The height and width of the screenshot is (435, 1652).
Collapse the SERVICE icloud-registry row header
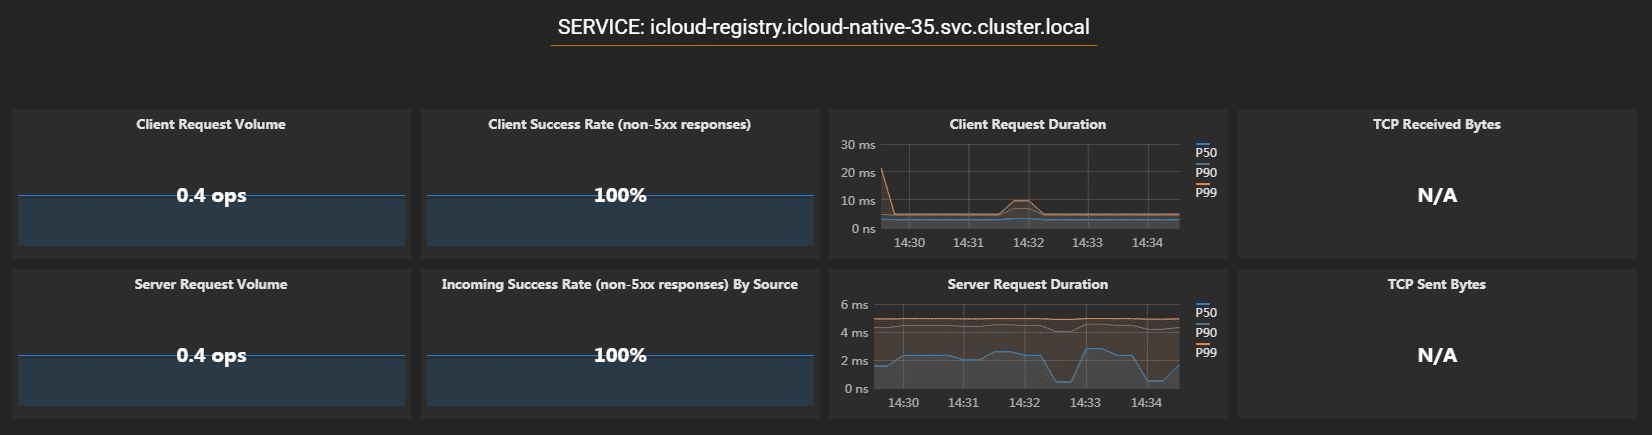823,28
